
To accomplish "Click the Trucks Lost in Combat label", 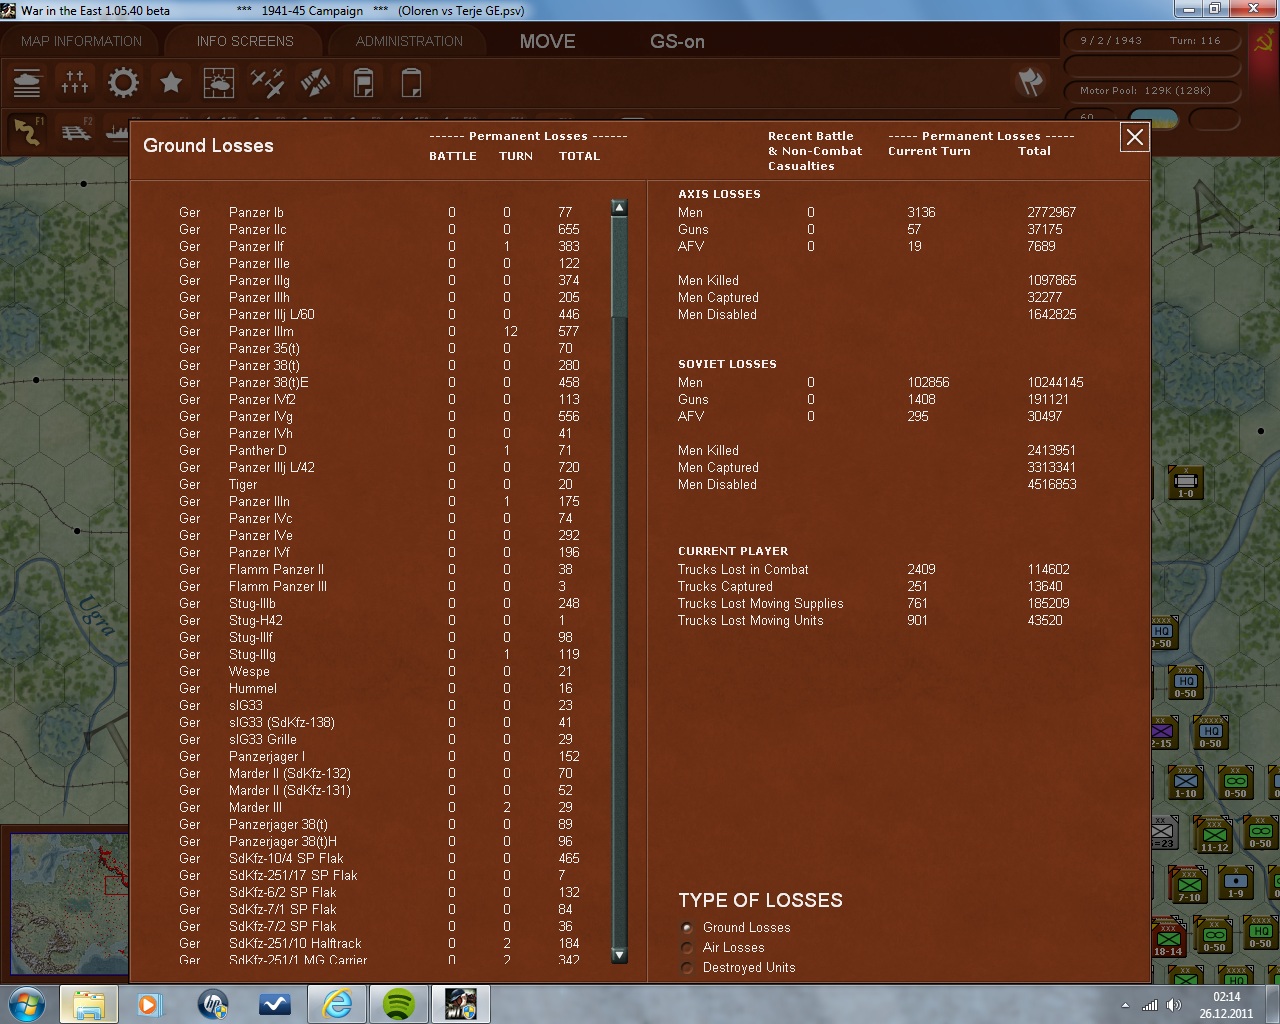I will tap(743, 569).
